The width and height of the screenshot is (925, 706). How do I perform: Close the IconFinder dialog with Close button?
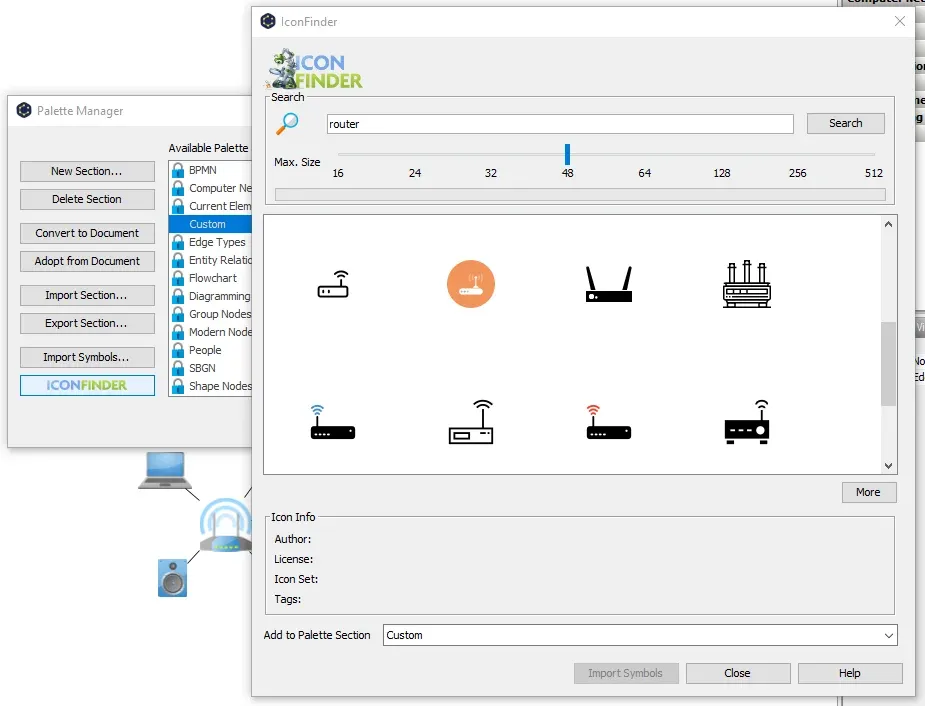click(x=737, y=673)
